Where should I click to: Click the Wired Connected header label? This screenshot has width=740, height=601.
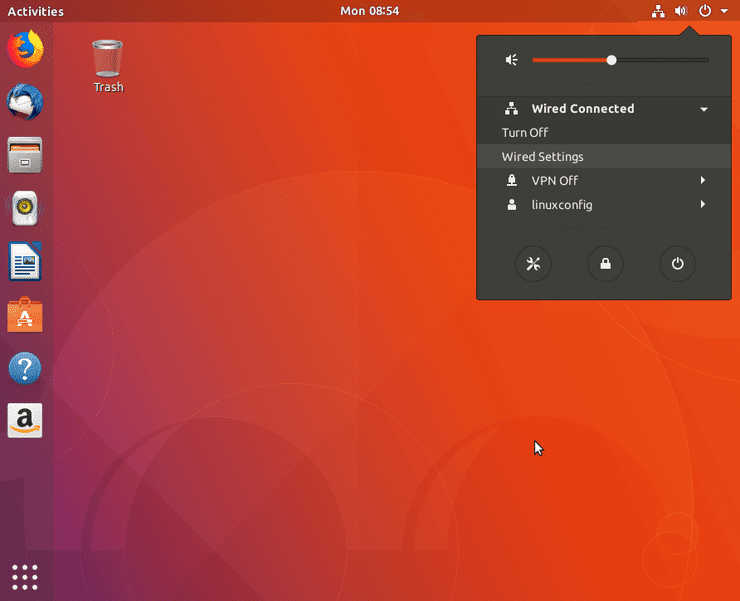point(583,109)
